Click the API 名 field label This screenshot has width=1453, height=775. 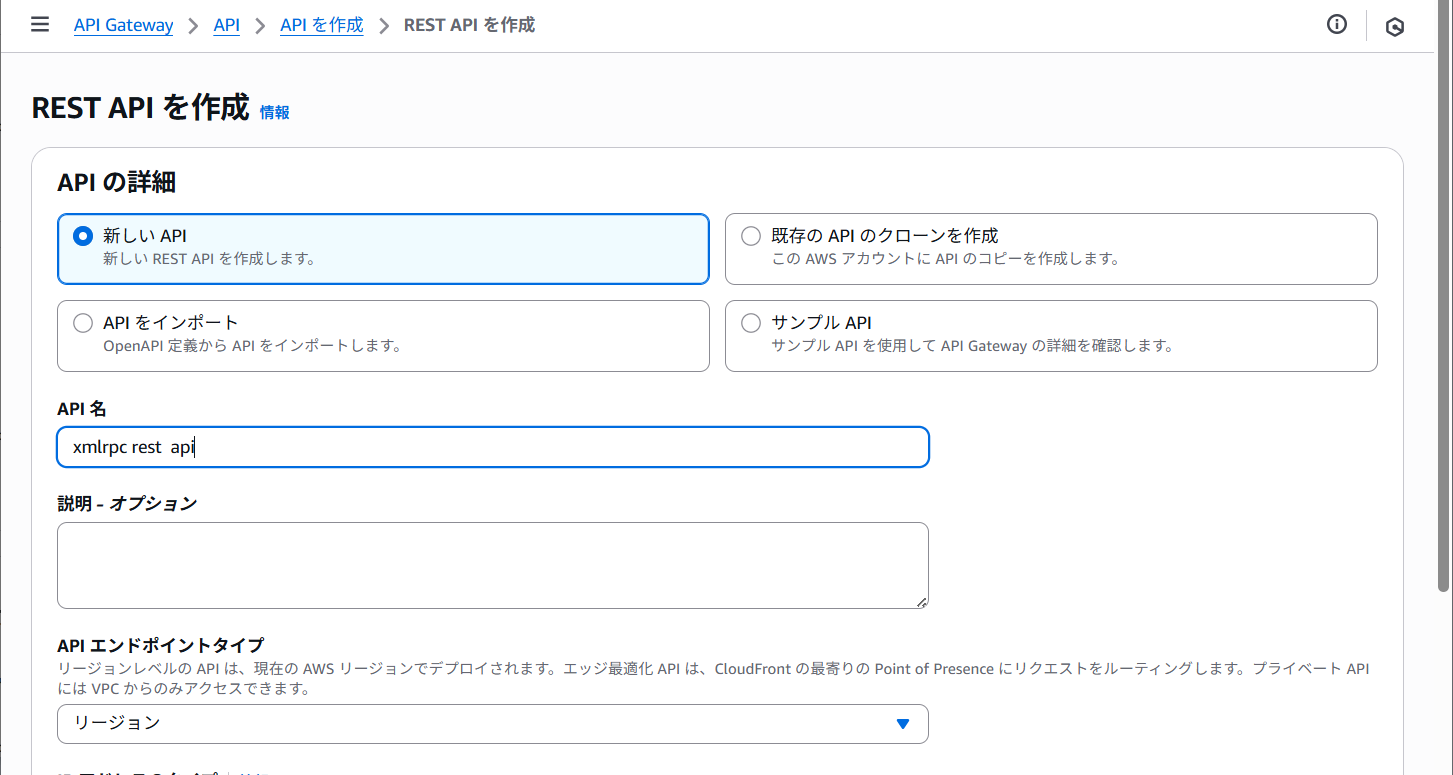click(82, 409)
